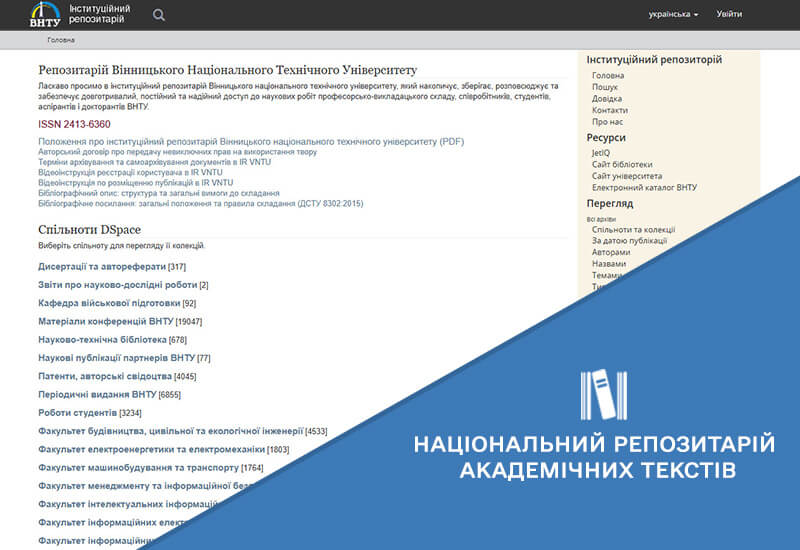Open Патенти, авторські свідоцтва community
The width and height of the screenshot is (800, 550).
coord(105,376)
